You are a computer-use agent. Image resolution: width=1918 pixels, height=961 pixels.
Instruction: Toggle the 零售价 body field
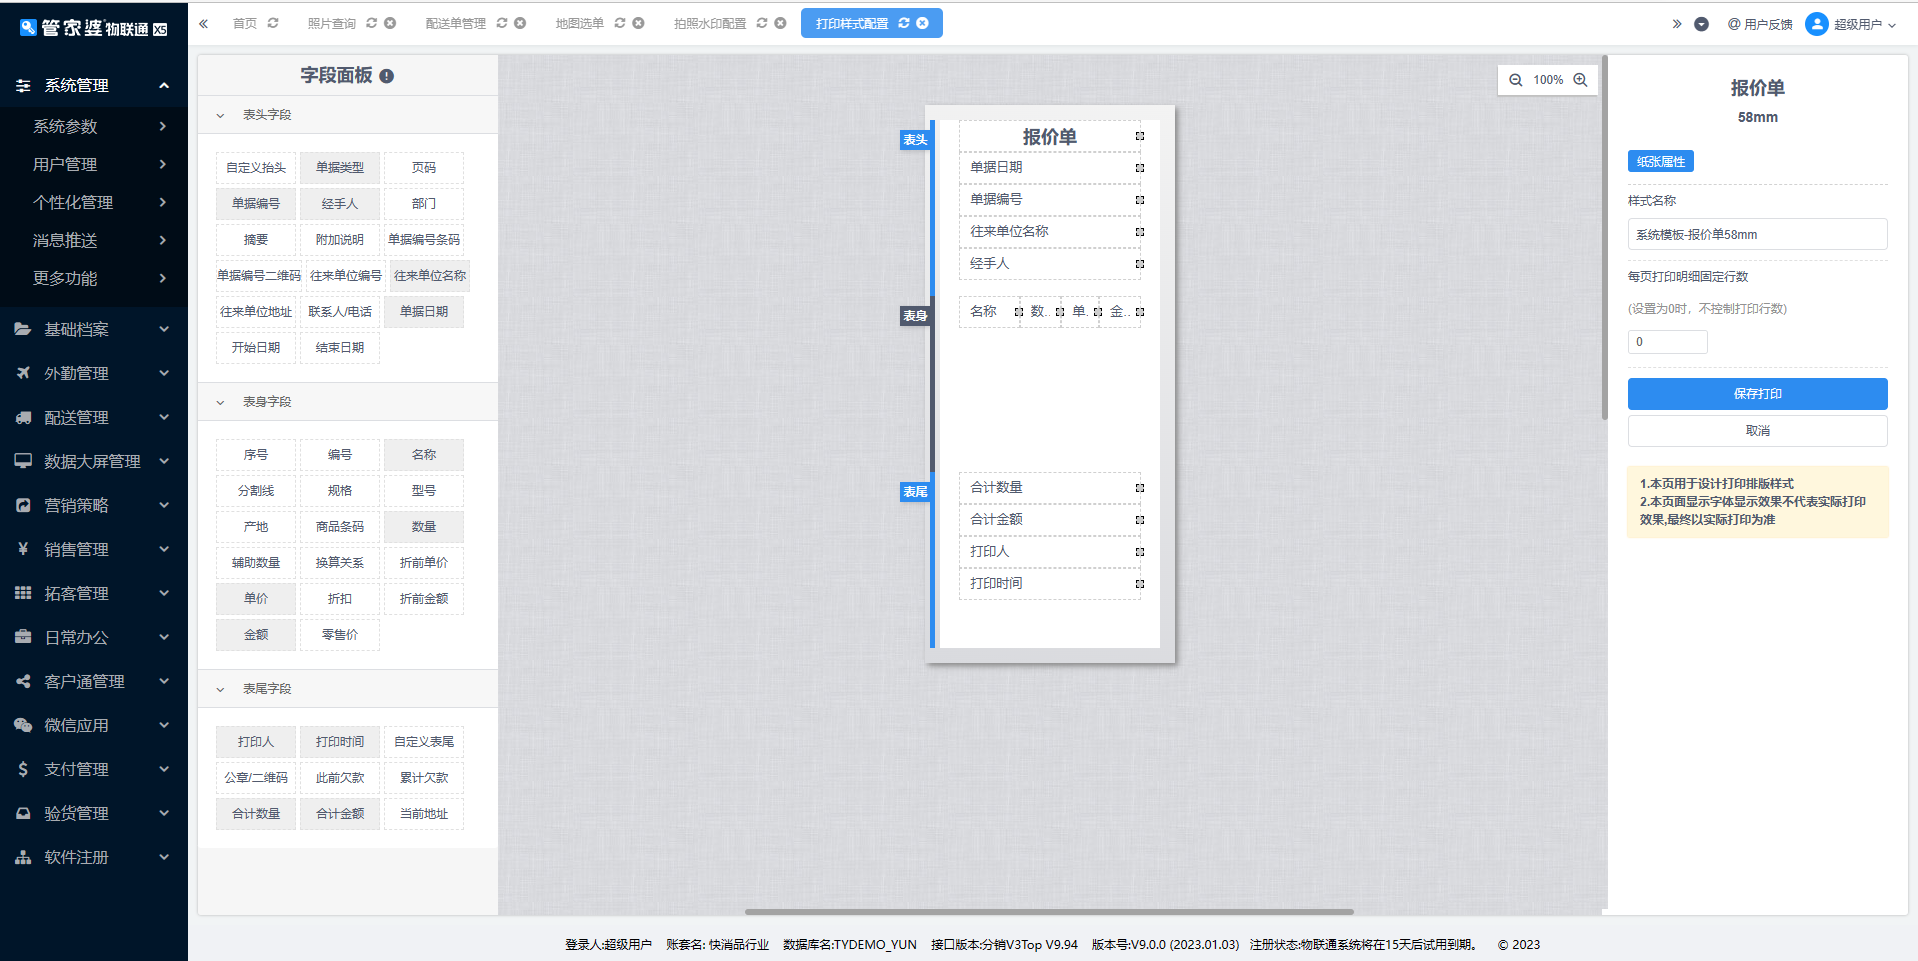pos(340,635)
